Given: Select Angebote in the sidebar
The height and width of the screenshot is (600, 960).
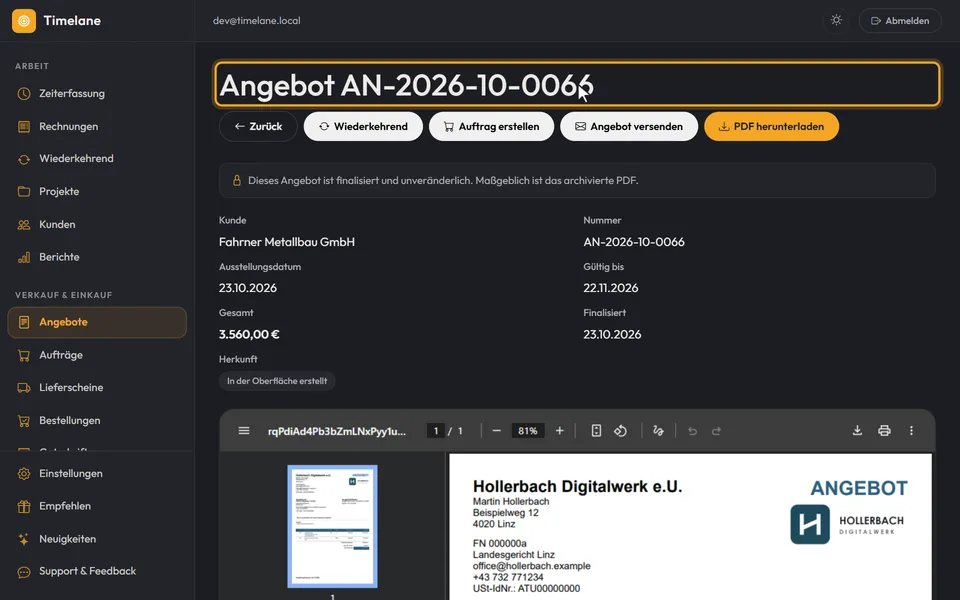Looking at the screenshot, I should 97,322.
